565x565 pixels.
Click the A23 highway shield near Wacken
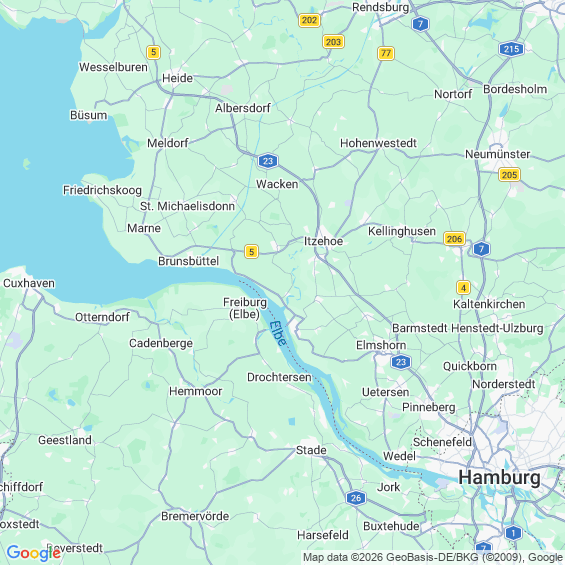[x=268, y=161]
